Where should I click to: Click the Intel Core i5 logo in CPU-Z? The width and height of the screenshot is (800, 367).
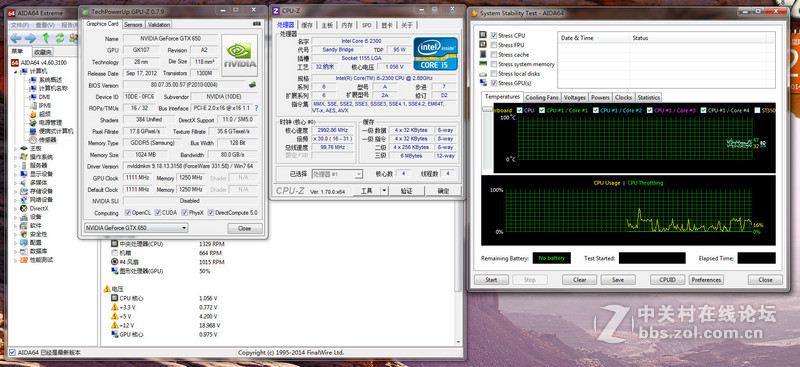tap(435, 54)
